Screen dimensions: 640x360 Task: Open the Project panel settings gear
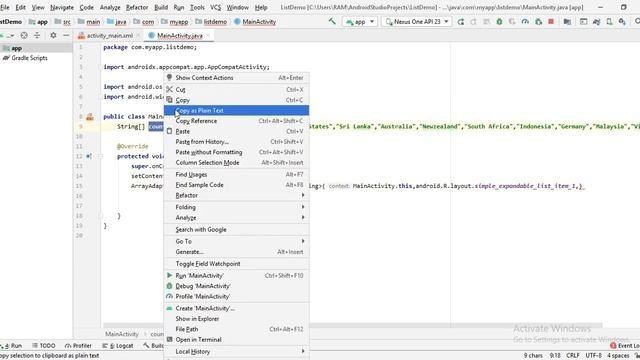coord(53,36)
